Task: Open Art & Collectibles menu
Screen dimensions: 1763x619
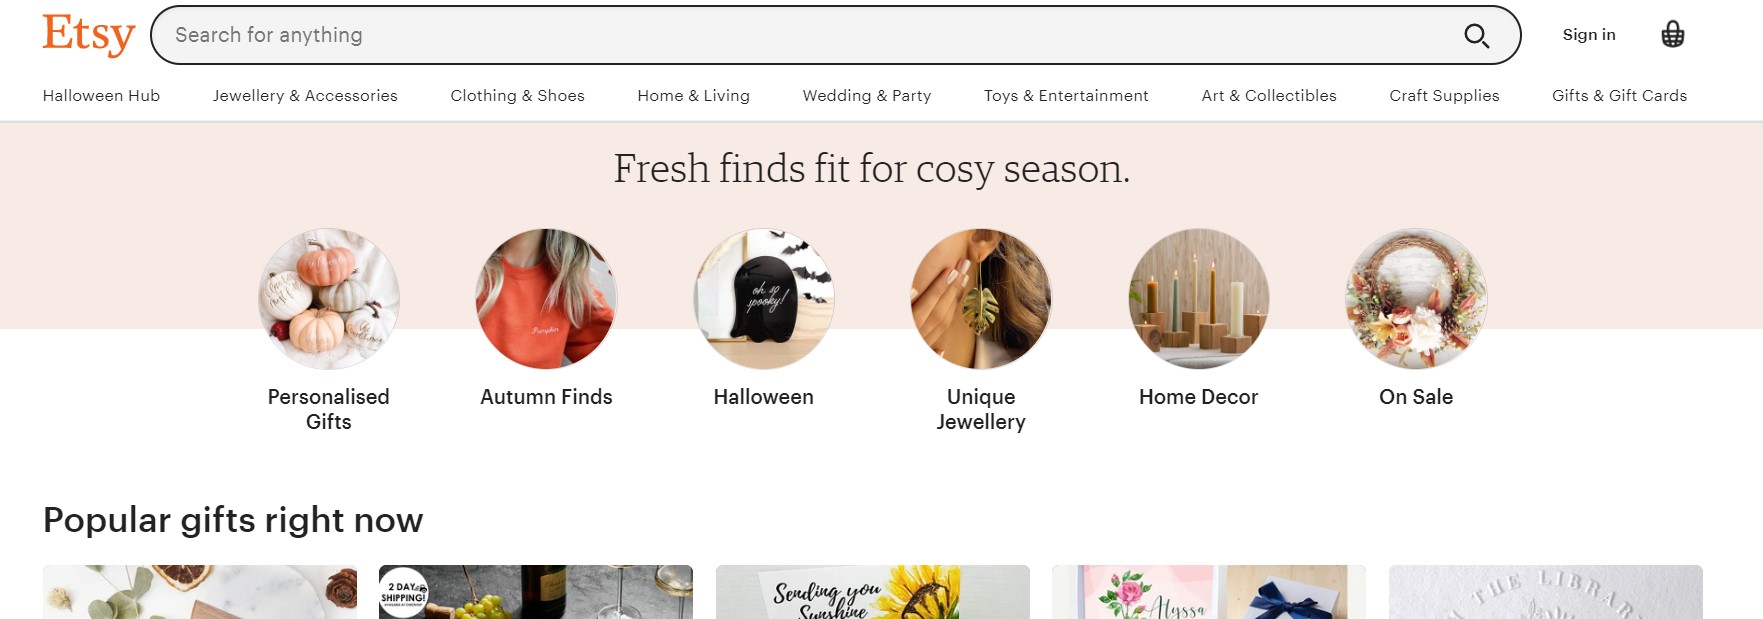Action: click(1268, 96)
